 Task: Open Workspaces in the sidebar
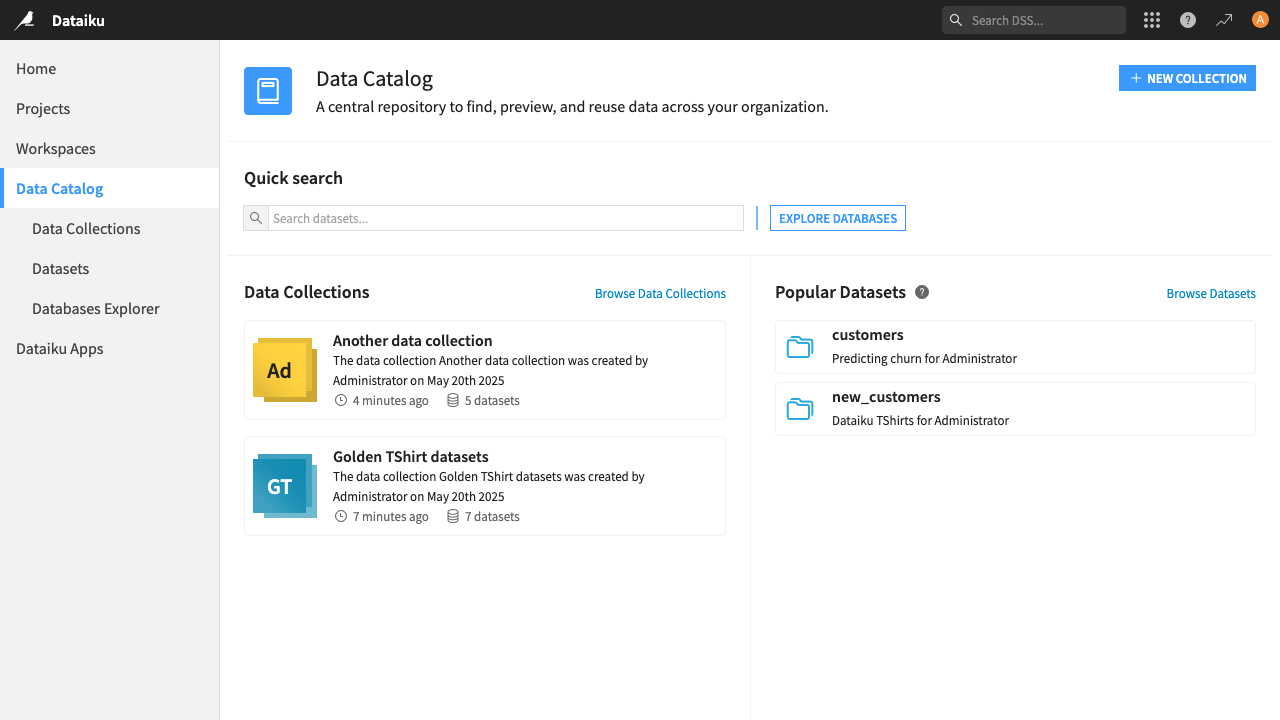tap(109, 148)
